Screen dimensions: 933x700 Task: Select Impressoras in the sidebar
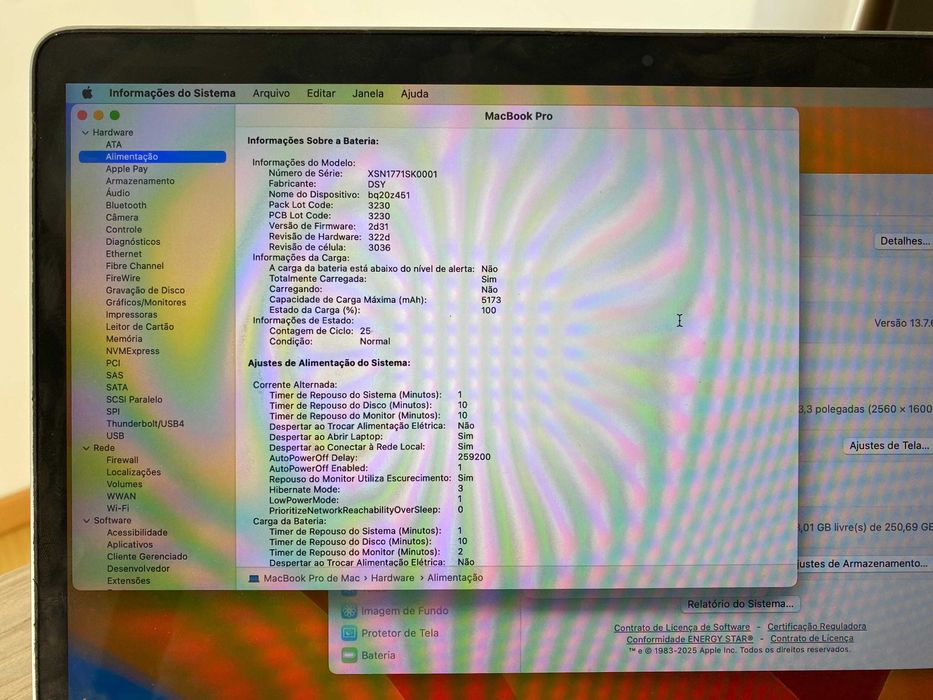pos(132,315)
